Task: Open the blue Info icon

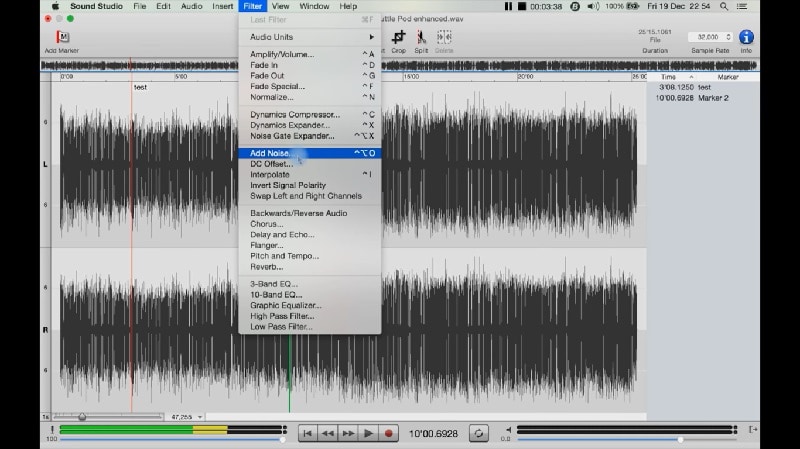Action: pos(746,37)
